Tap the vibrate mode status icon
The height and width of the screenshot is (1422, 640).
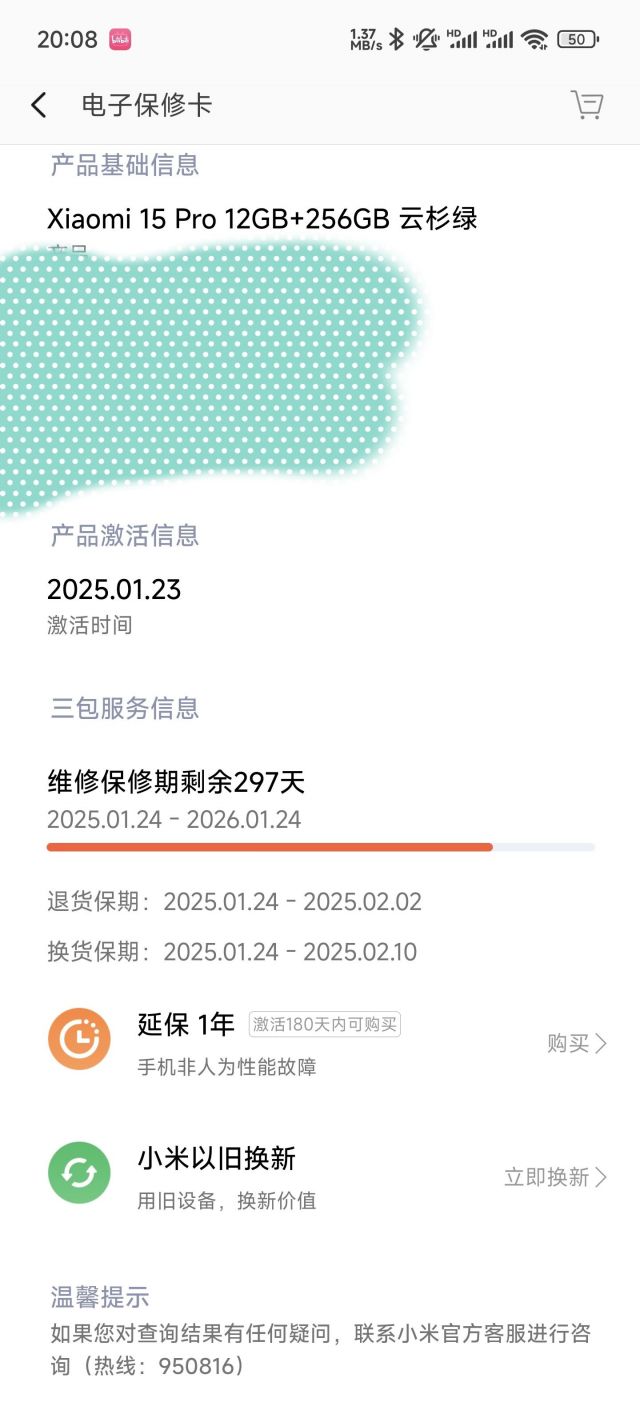pos(424,38)
